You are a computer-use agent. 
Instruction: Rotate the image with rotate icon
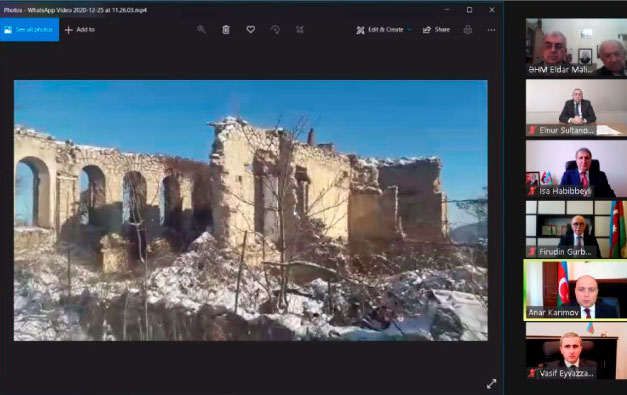(275, 30)
